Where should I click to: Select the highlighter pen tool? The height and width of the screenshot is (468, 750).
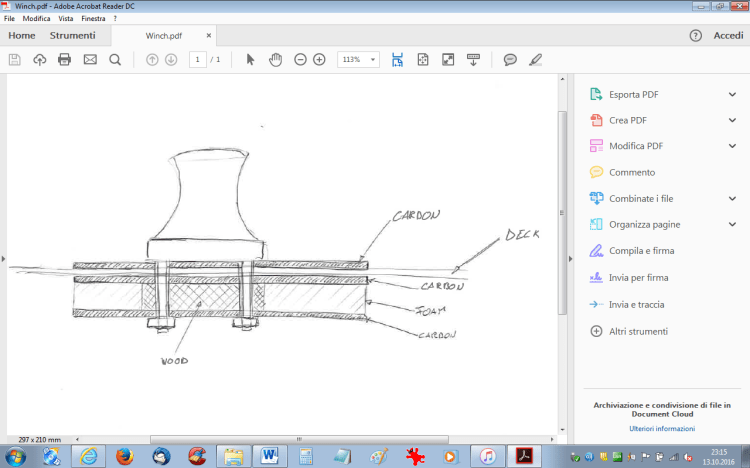[x=536, y=60]
